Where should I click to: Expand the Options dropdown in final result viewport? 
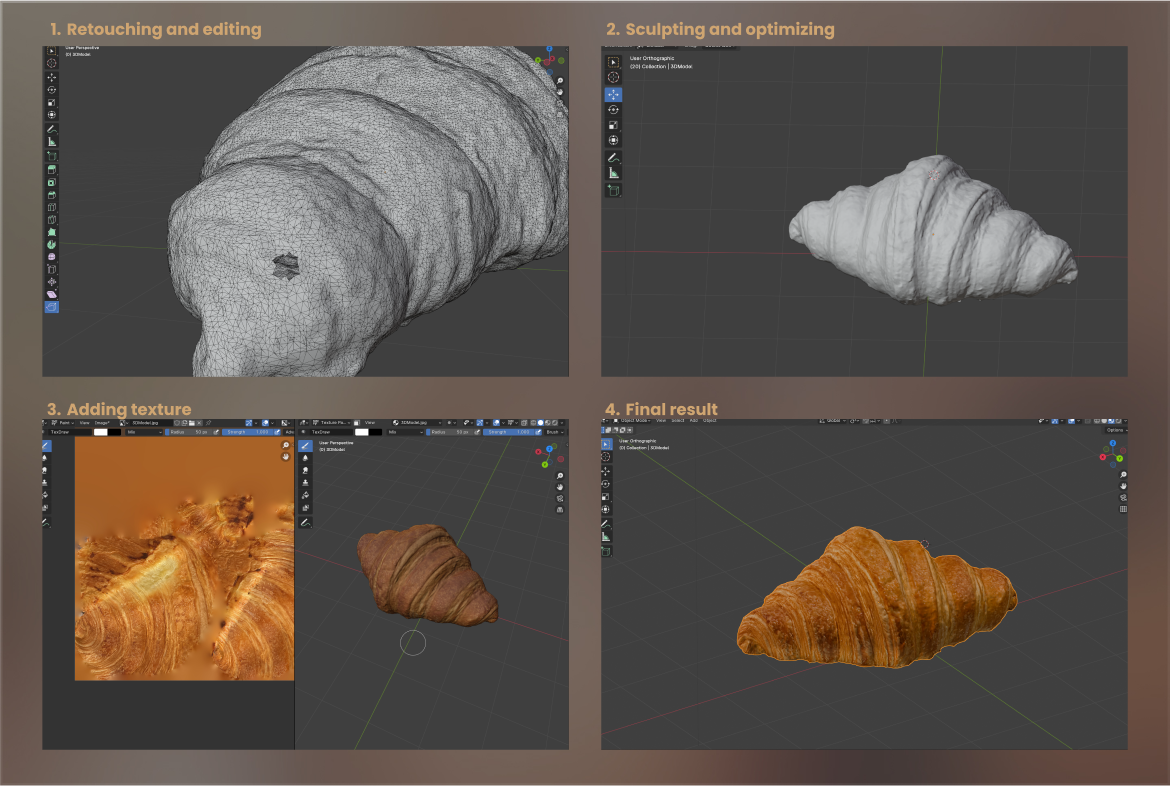(1116, 430)
